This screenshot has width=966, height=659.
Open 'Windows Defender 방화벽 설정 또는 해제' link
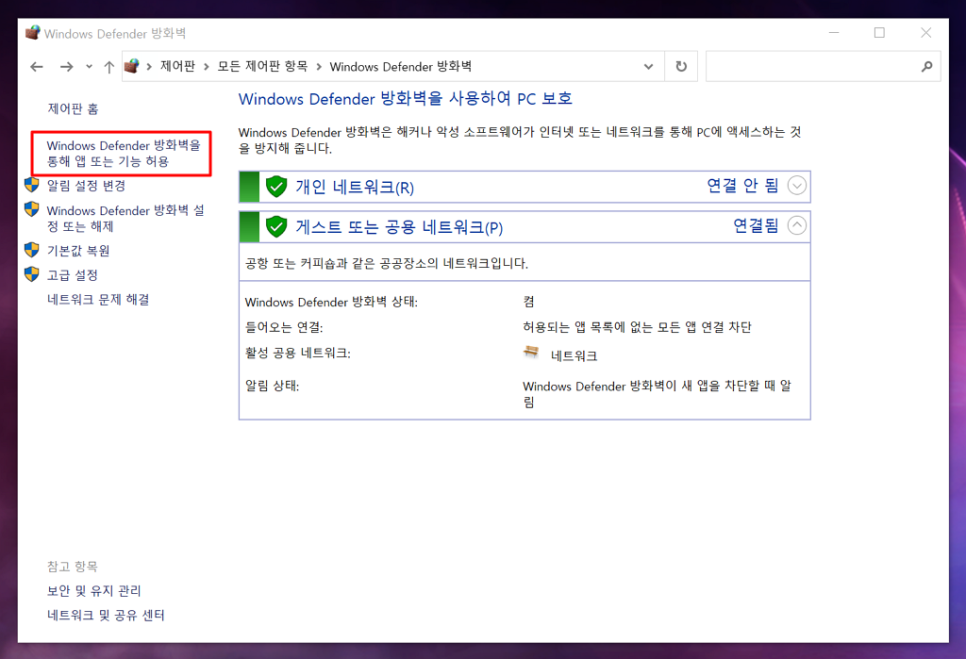coord(126,218)
